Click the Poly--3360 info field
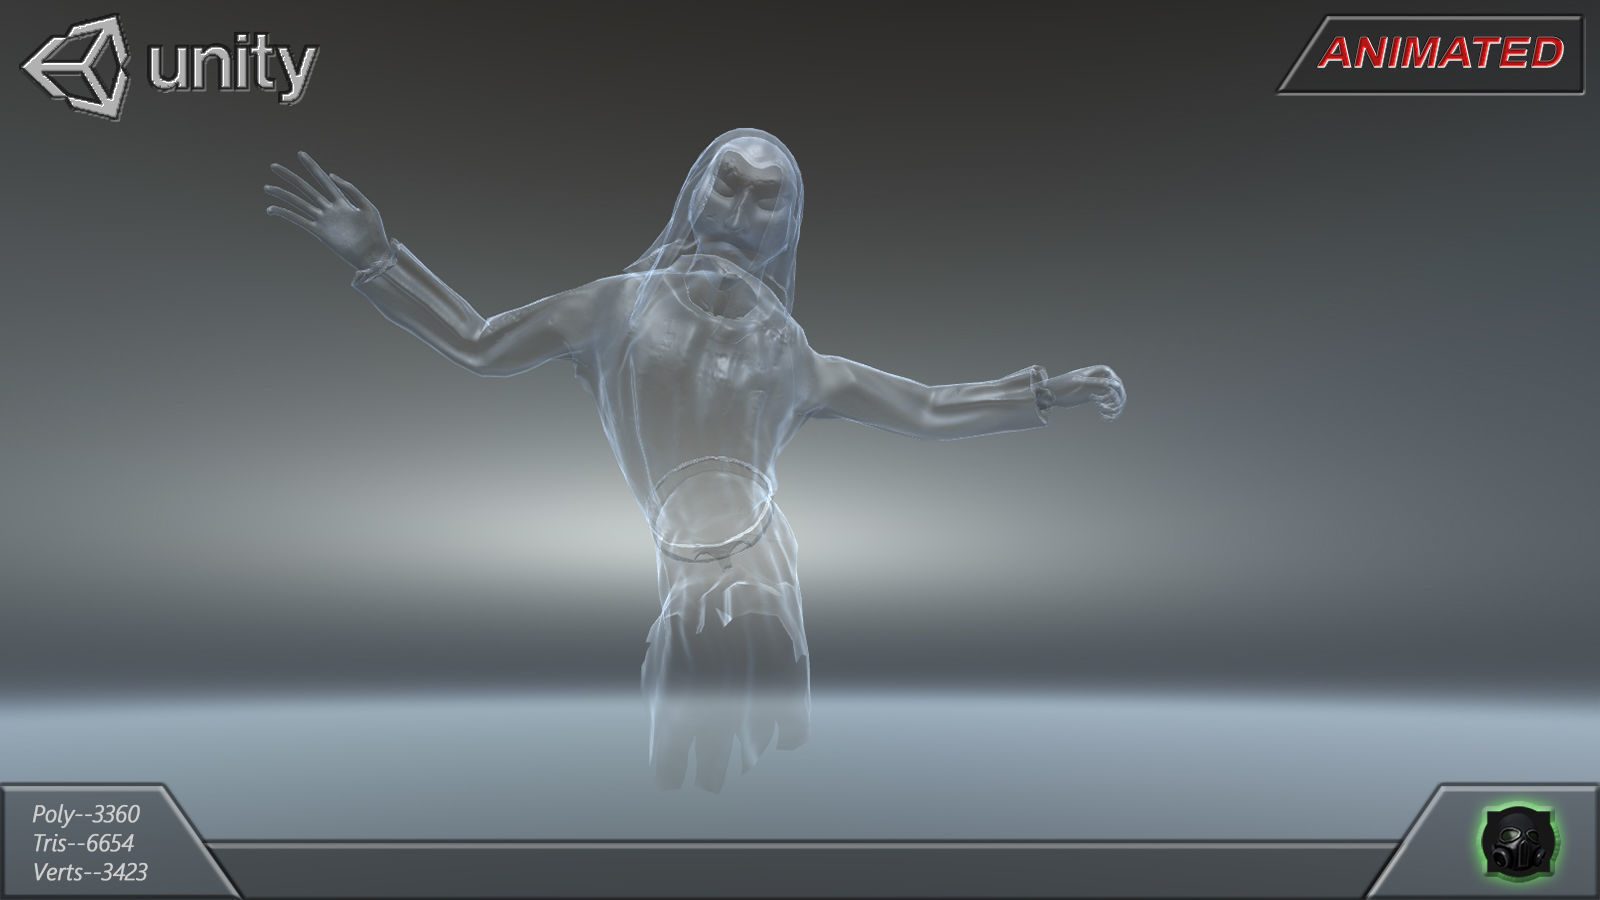 (x=85, y=815)
